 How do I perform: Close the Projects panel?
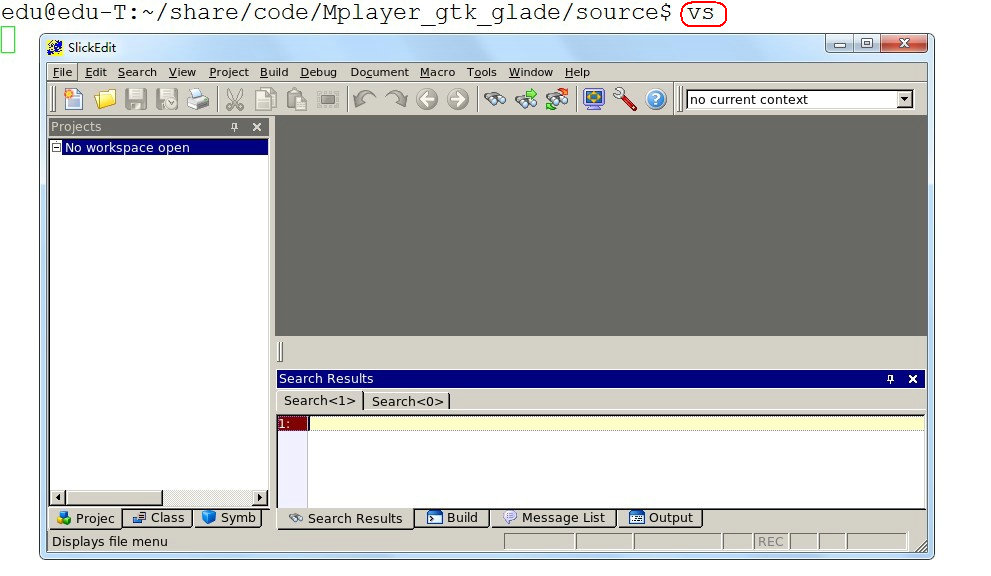(257, 127)
